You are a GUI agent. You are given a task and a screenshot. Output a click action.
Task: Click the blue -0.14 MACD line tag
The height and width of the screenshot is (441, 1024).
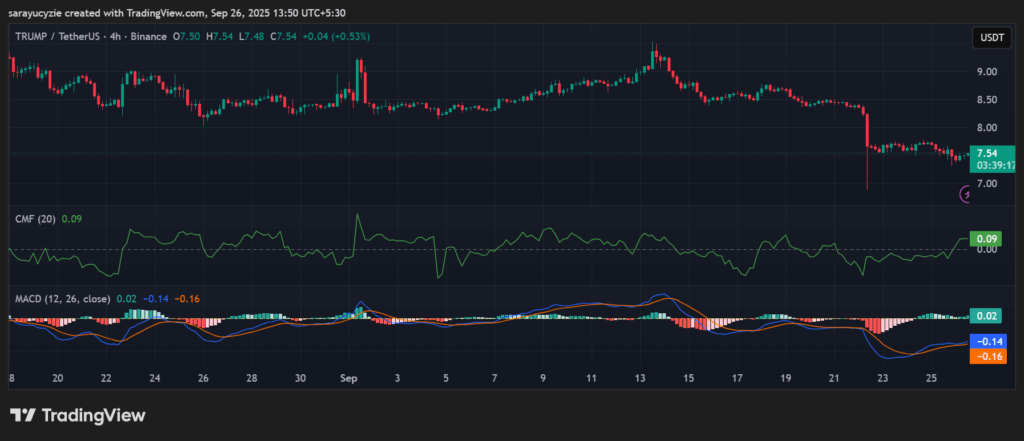pyautogui.click(x=987, y=341)
